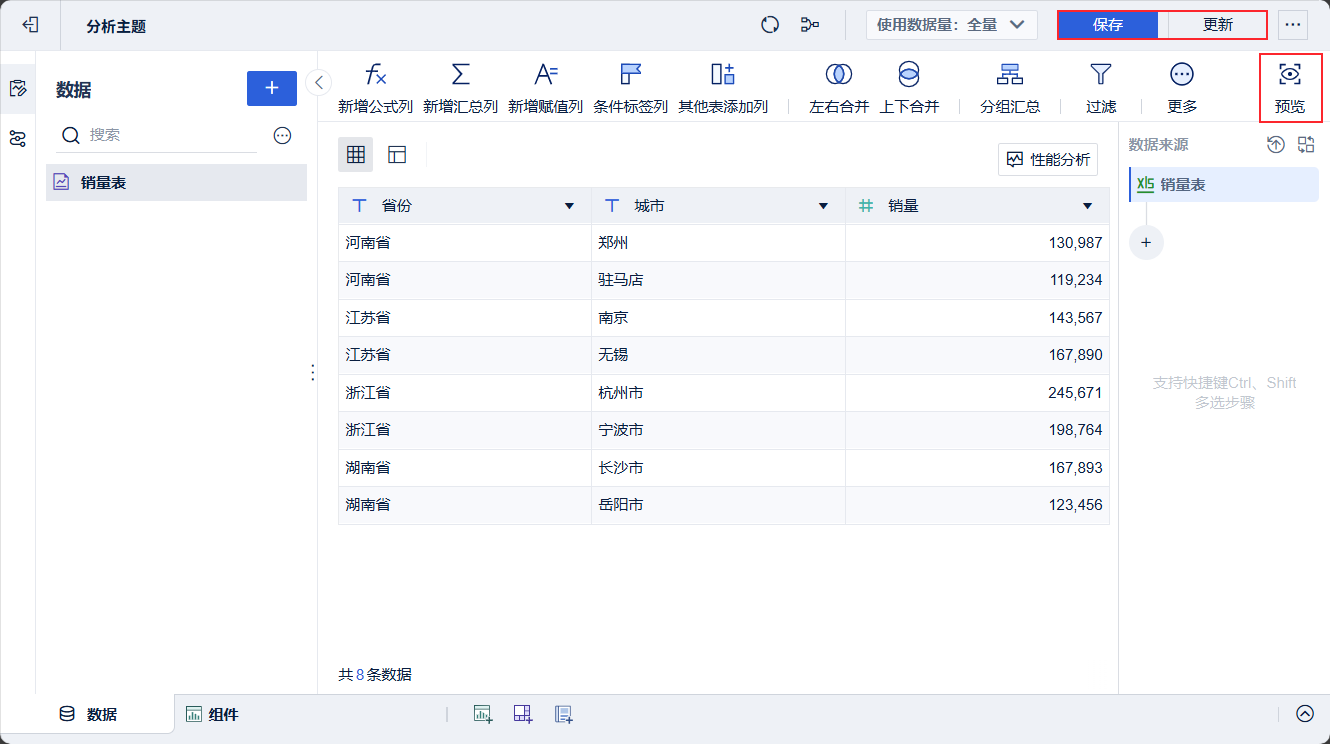Click 上下合并 union tool

tap(909, 88)
